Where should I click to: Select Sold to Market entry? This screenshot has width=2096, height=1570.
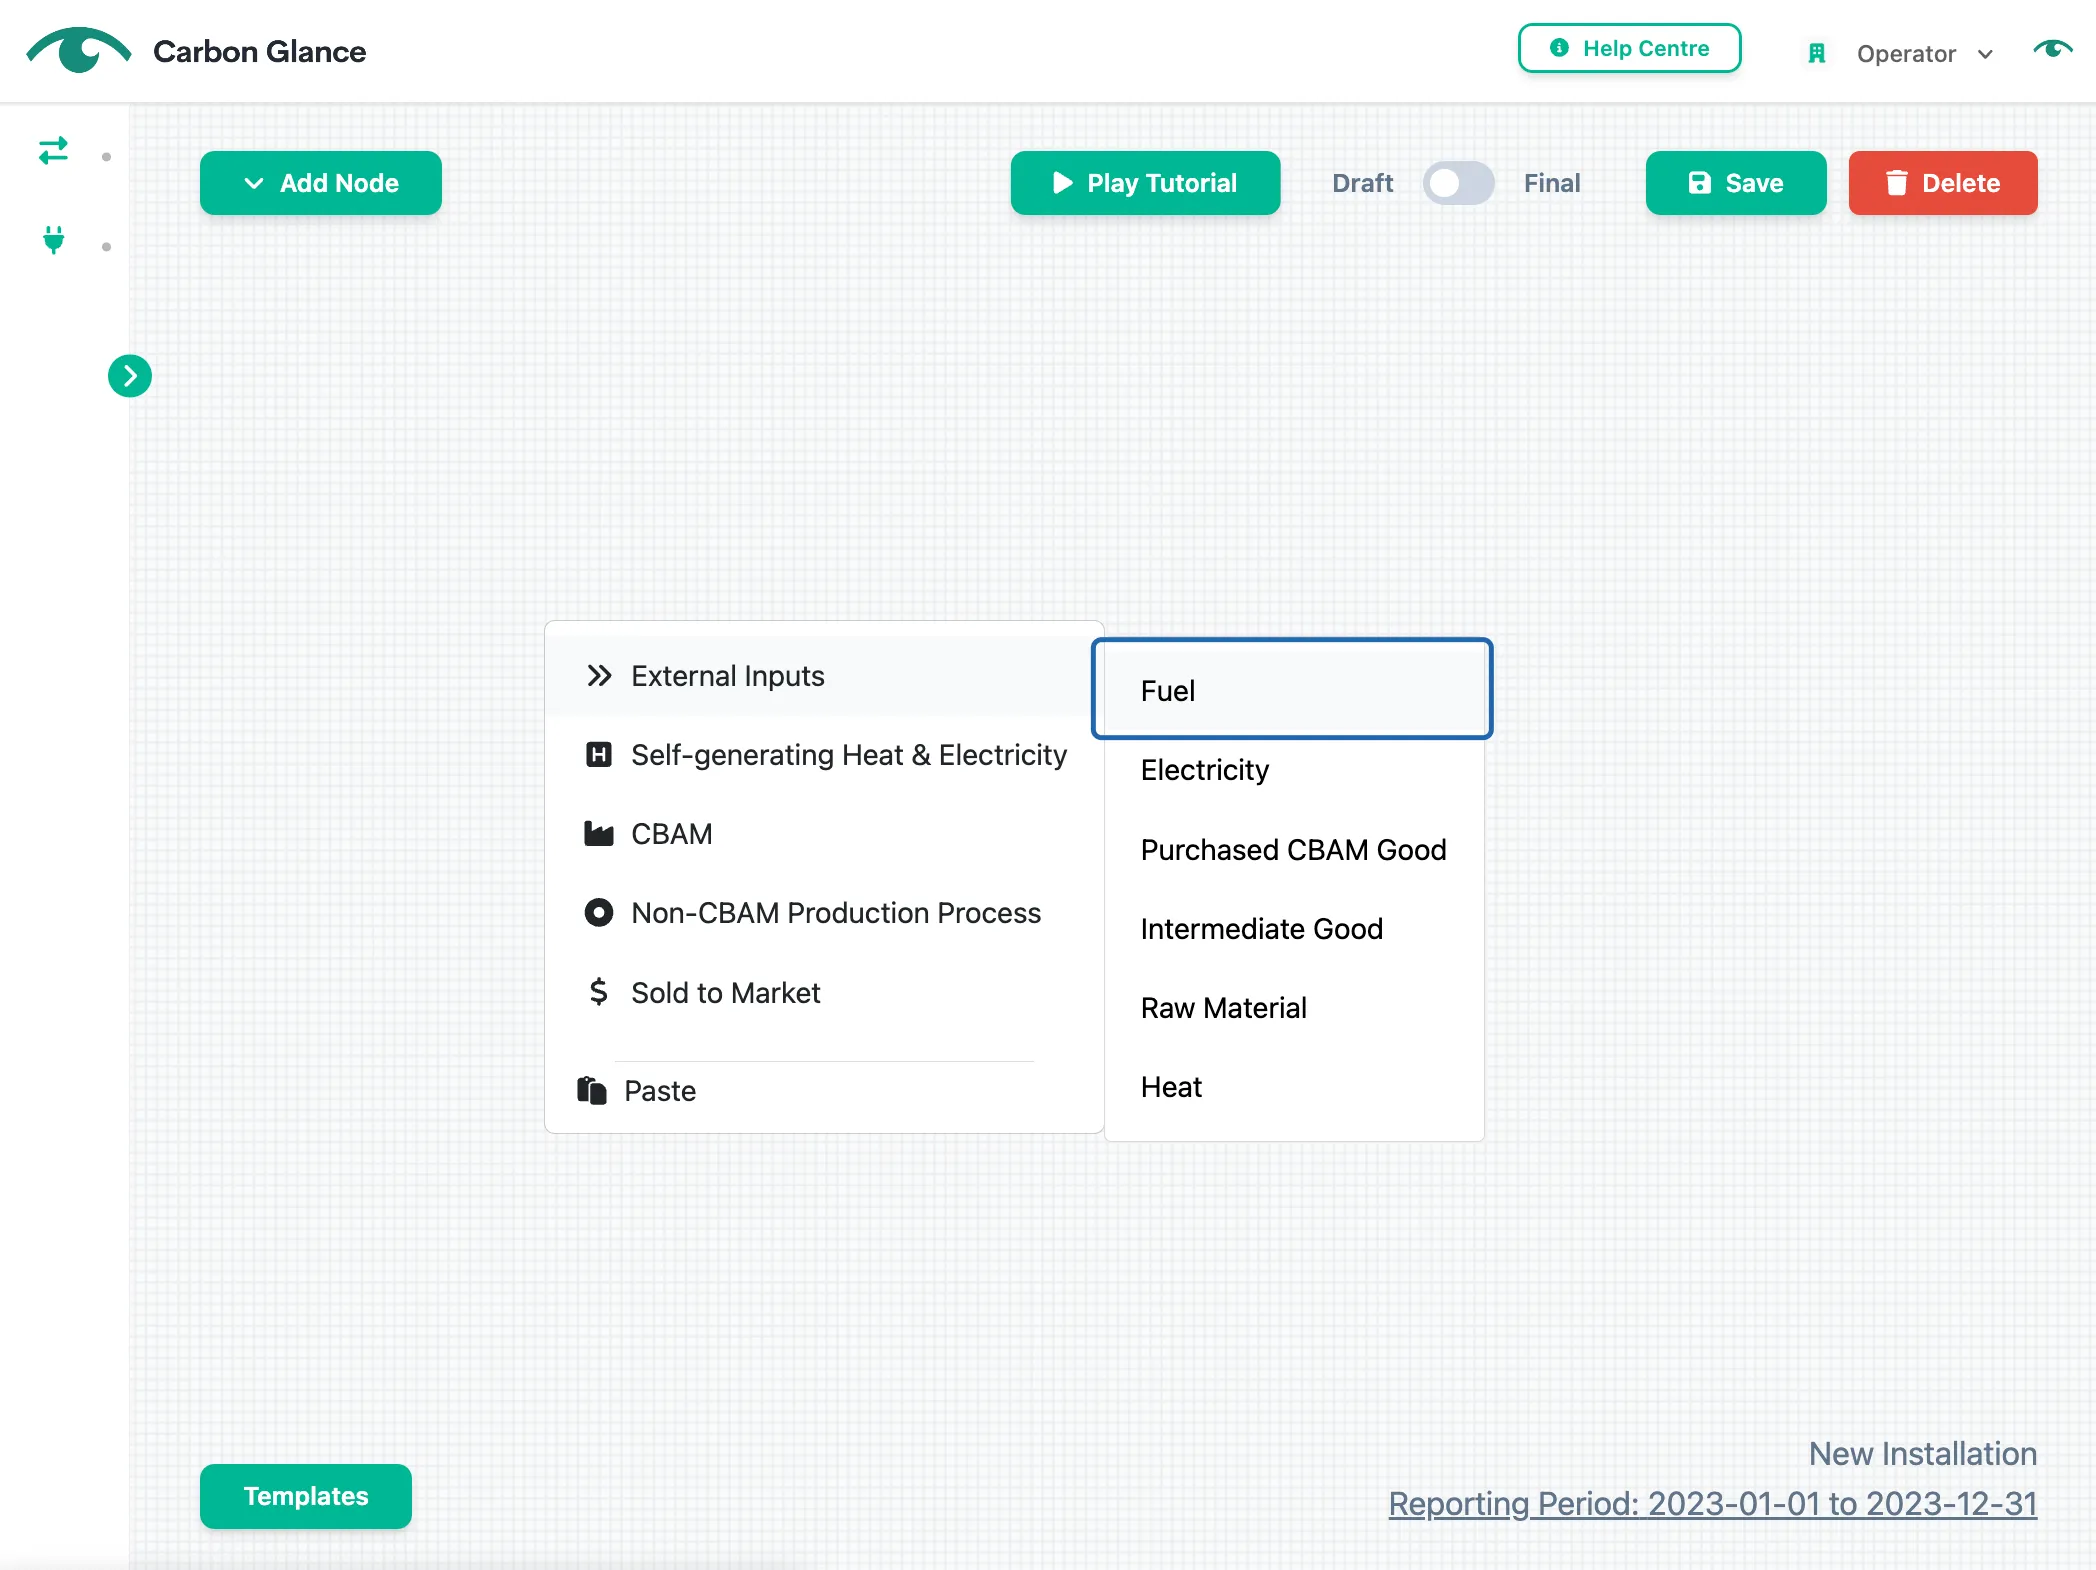pyautogui.click(x=824, y=993)
